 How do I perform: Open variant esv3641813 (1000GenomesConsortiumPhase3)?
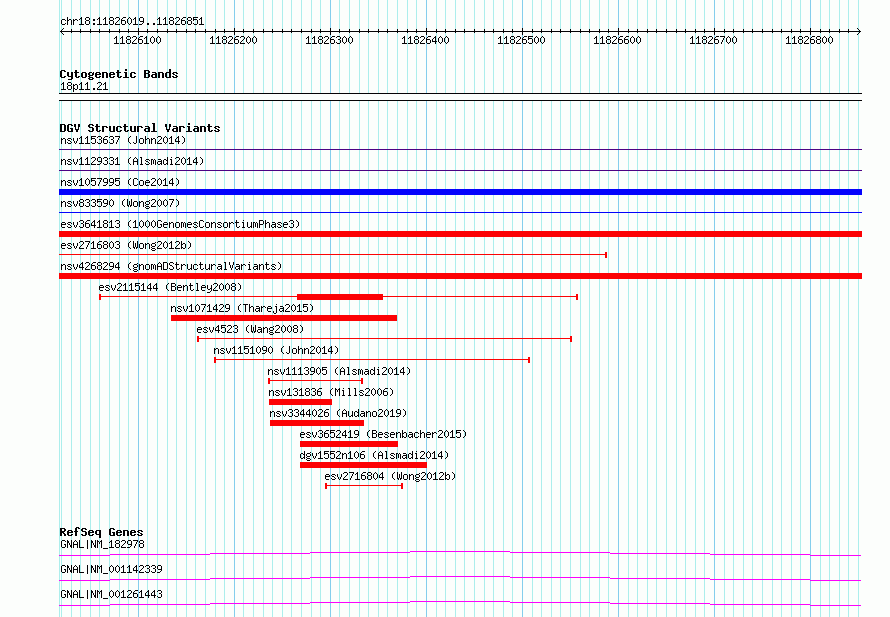pyautogui.click(x=180, y=224)
